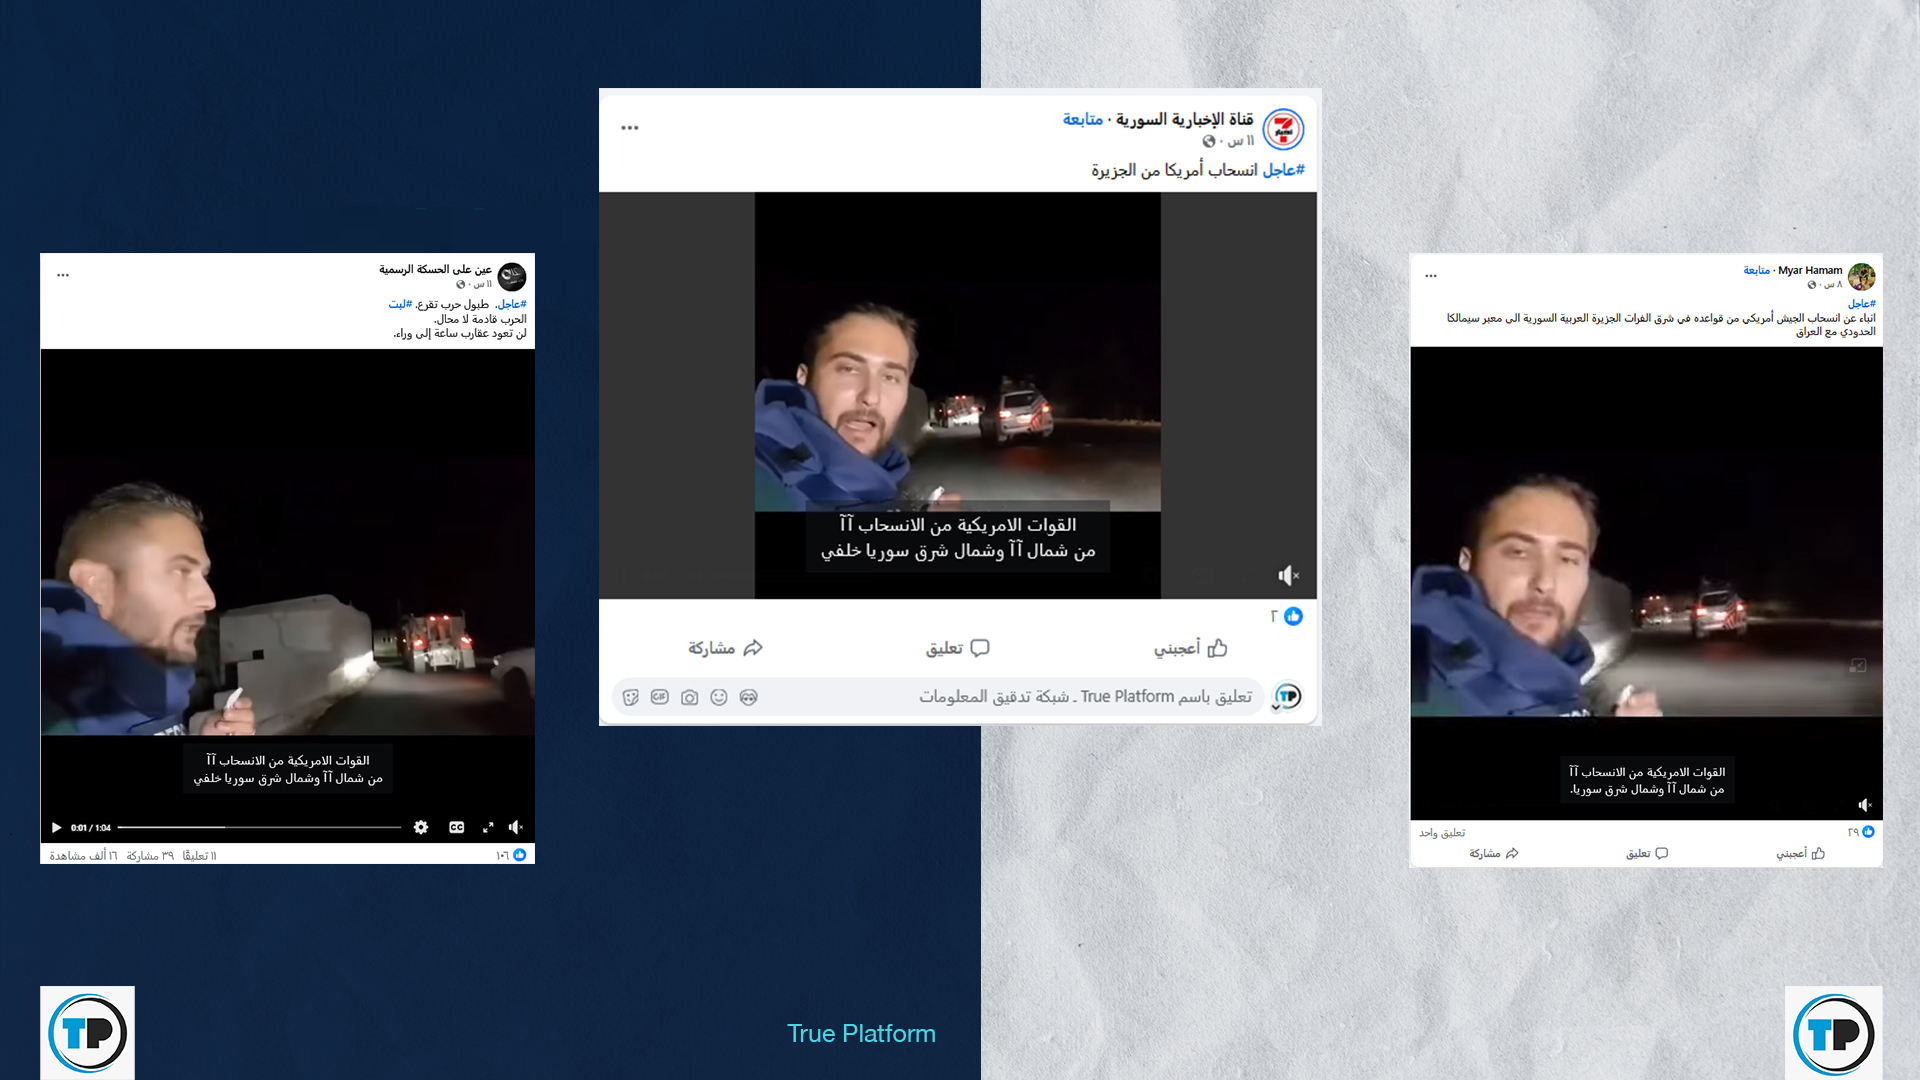Type in the True Platform comment field

pos(1050,697)
